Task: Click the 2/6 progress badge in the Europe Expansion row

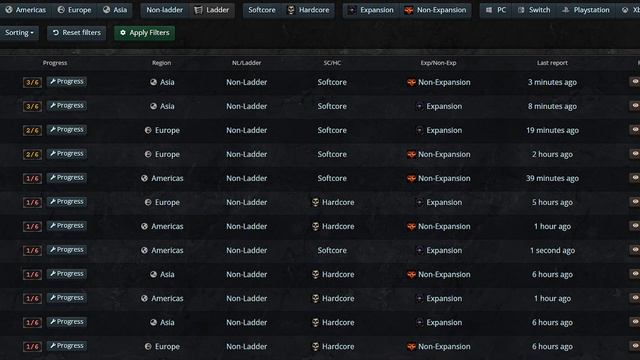Action: pyautogui.click(x=32, y=131)
